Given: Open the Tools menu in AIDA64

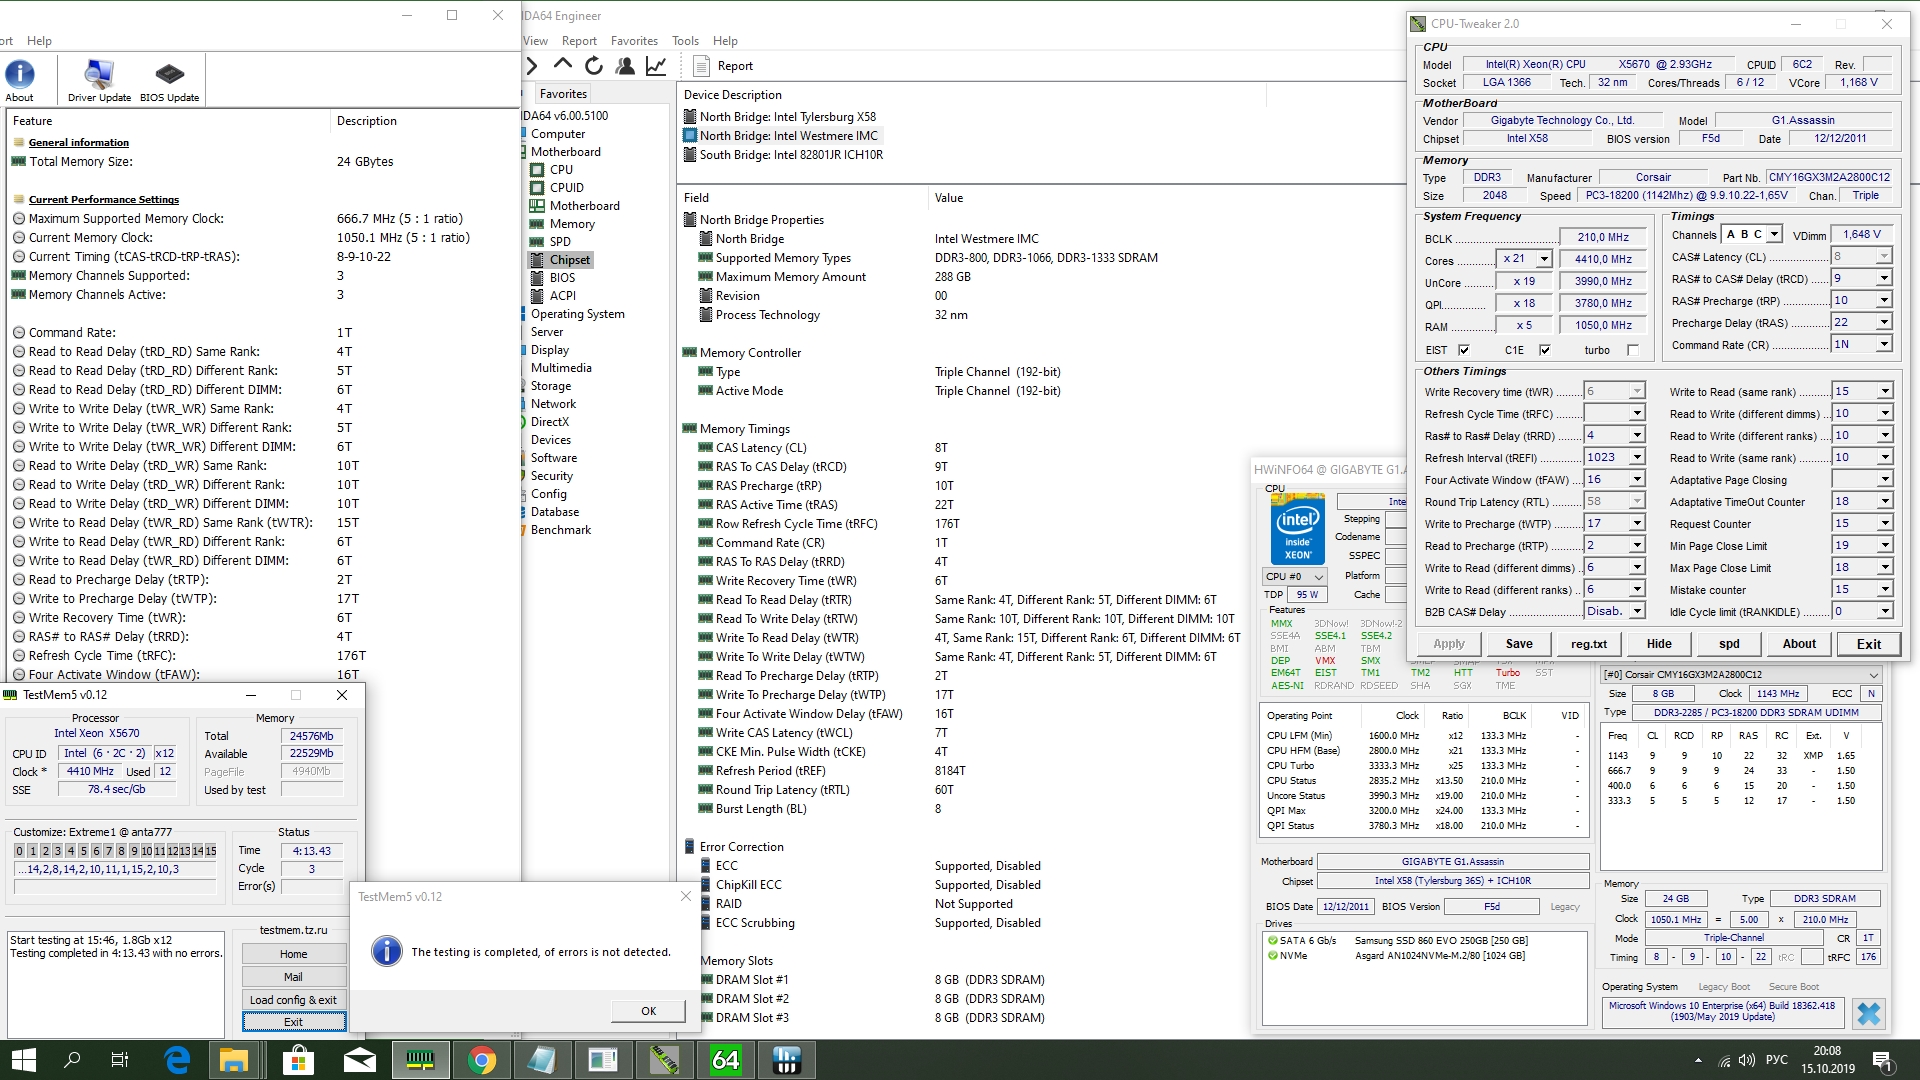Looking at the screenshot, I should pos(685,41).
